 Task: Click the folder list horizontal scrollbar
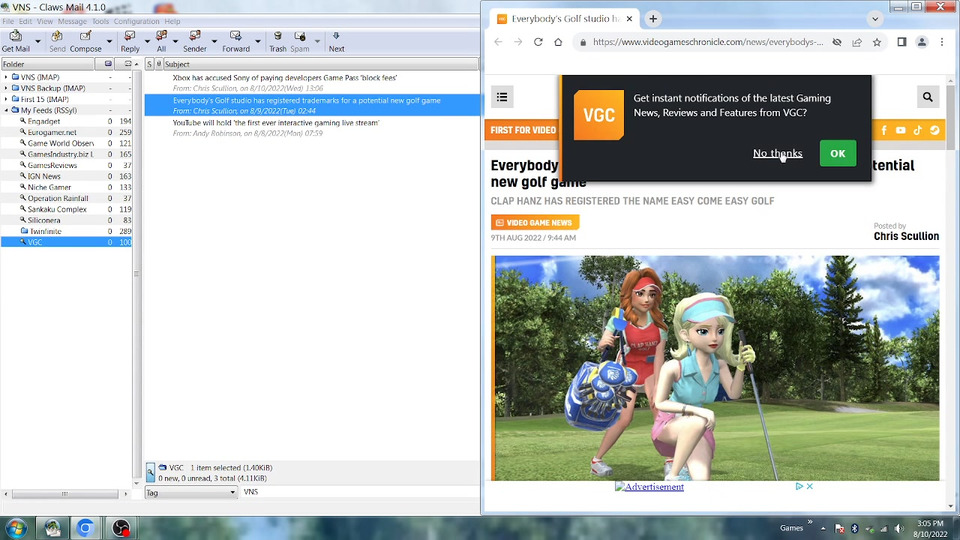pyautogui.click(x=64, y=493)
